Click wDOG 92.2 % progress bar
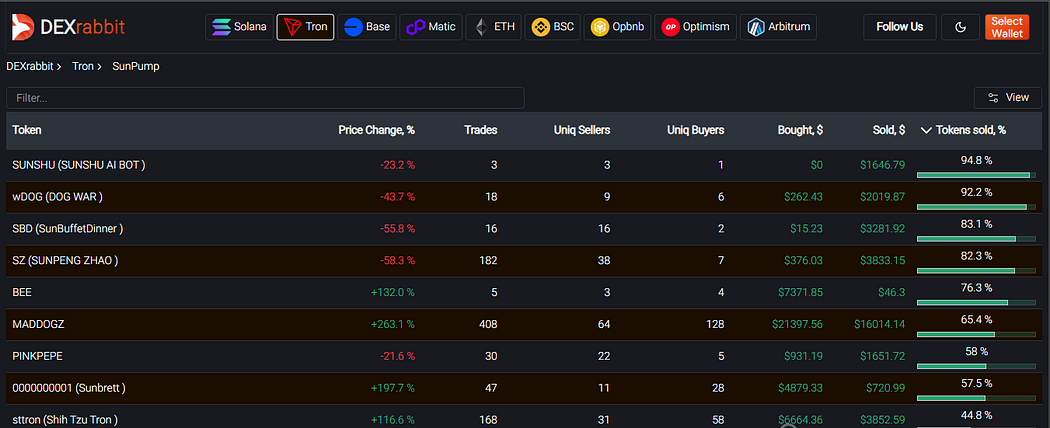Screen dimensions: 1050x428 tap(976, 207)
